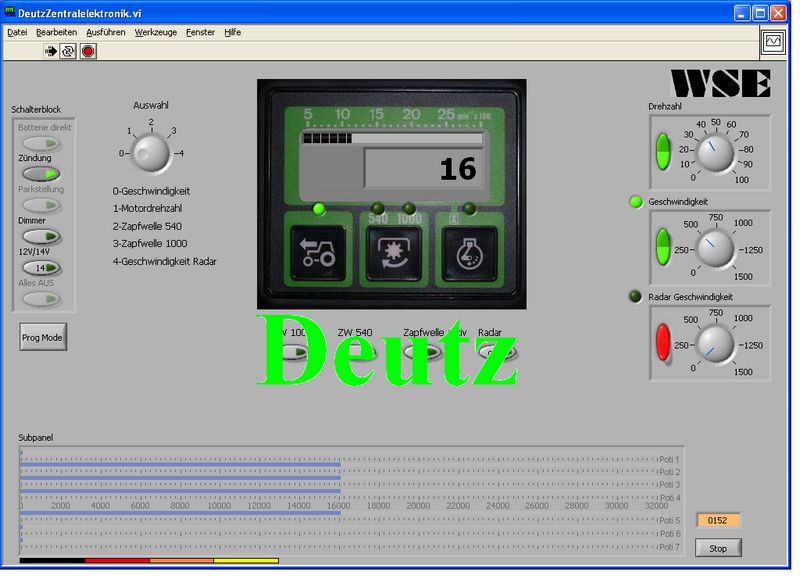
Task: Toggle the green vertical switch beside Drehzahl knob
Action: point(663,151)
